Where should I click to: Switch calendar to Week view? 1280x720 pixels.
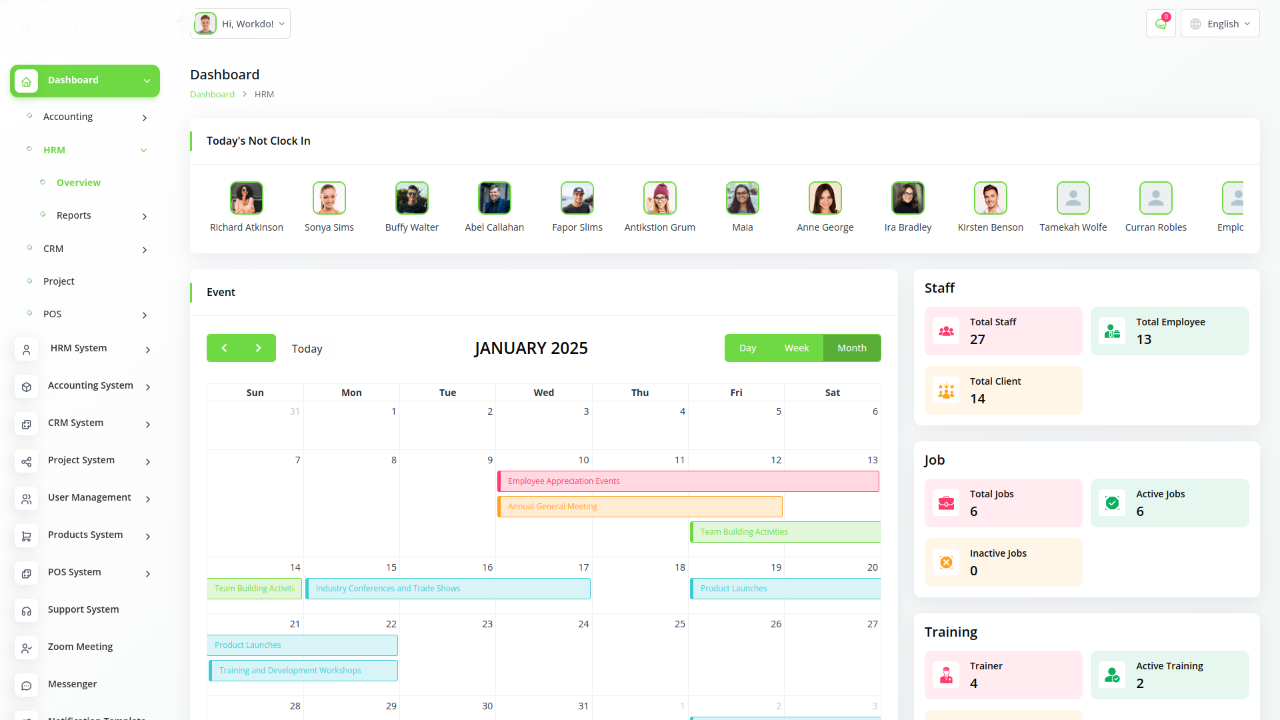coord(797,348)
